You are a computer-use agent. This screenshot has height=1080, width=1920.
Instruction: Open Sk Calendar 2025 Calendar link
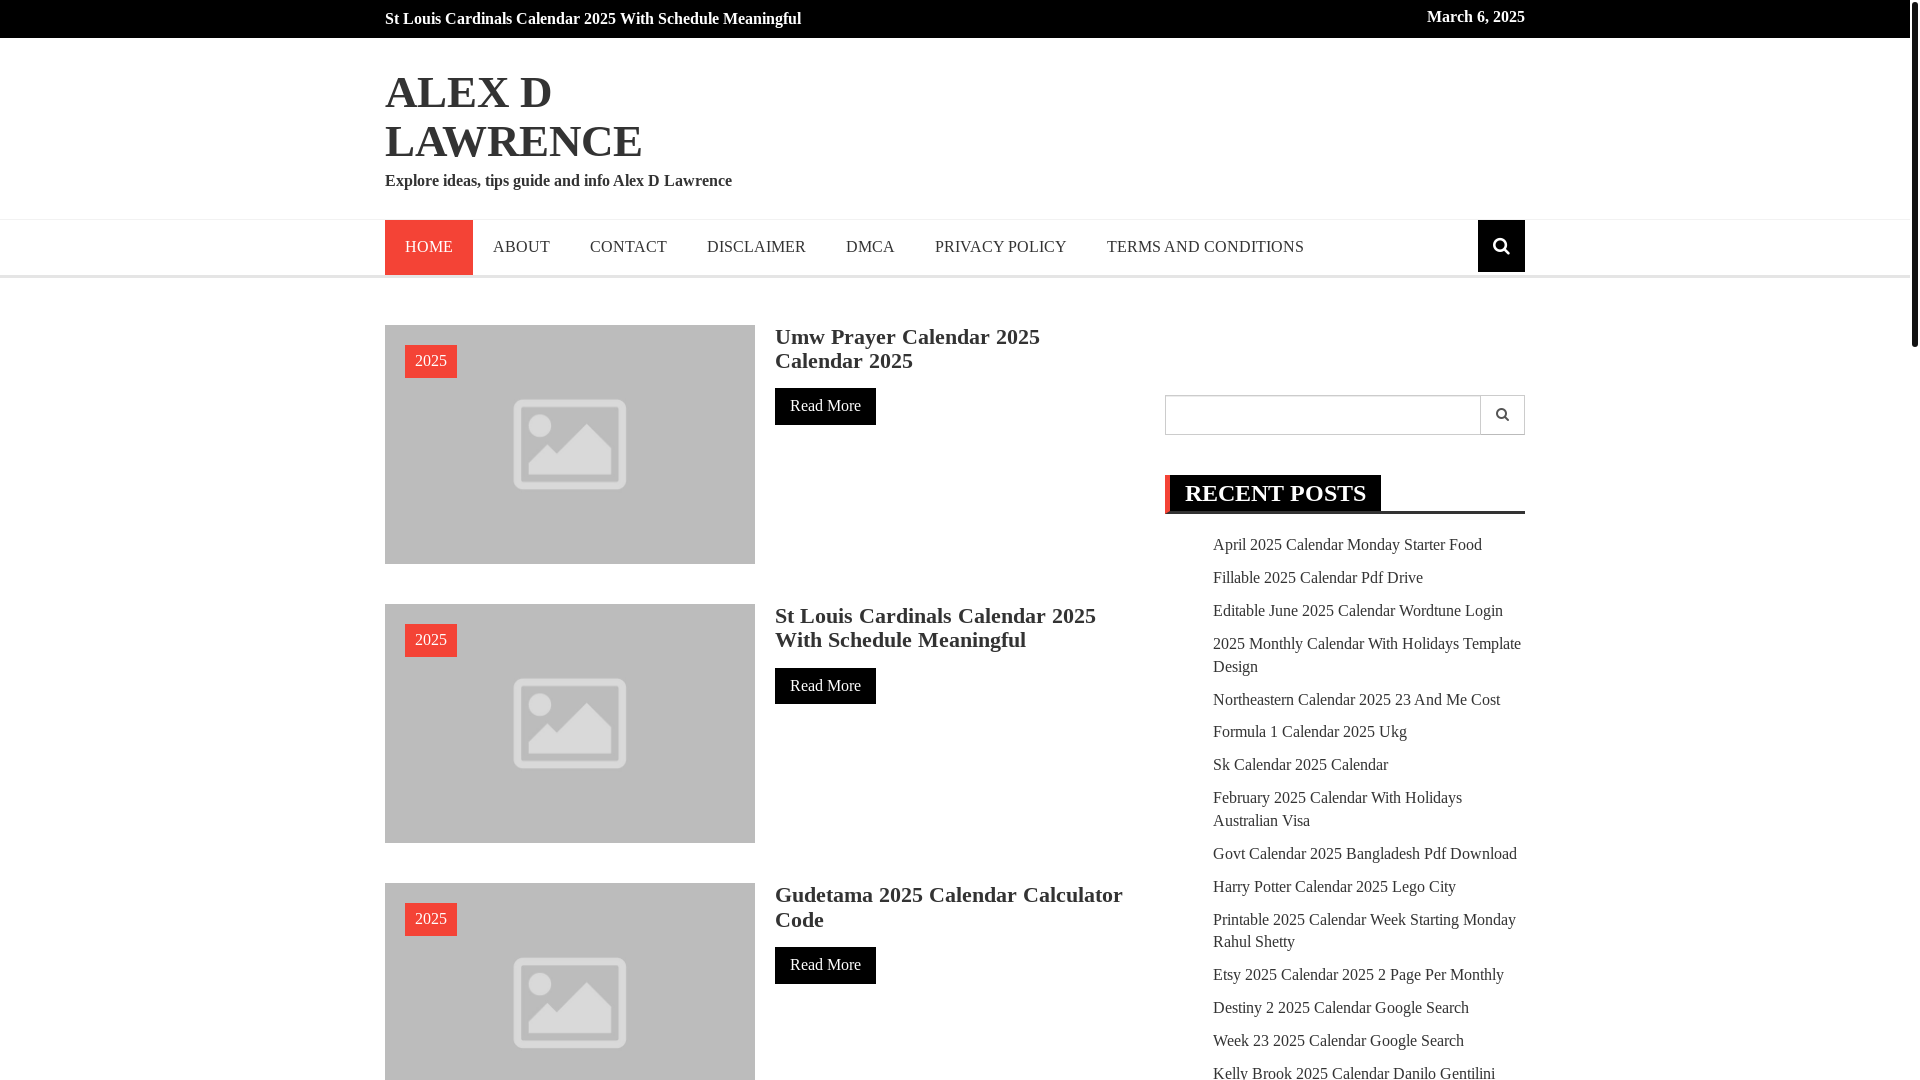[x=1300, y=765]
